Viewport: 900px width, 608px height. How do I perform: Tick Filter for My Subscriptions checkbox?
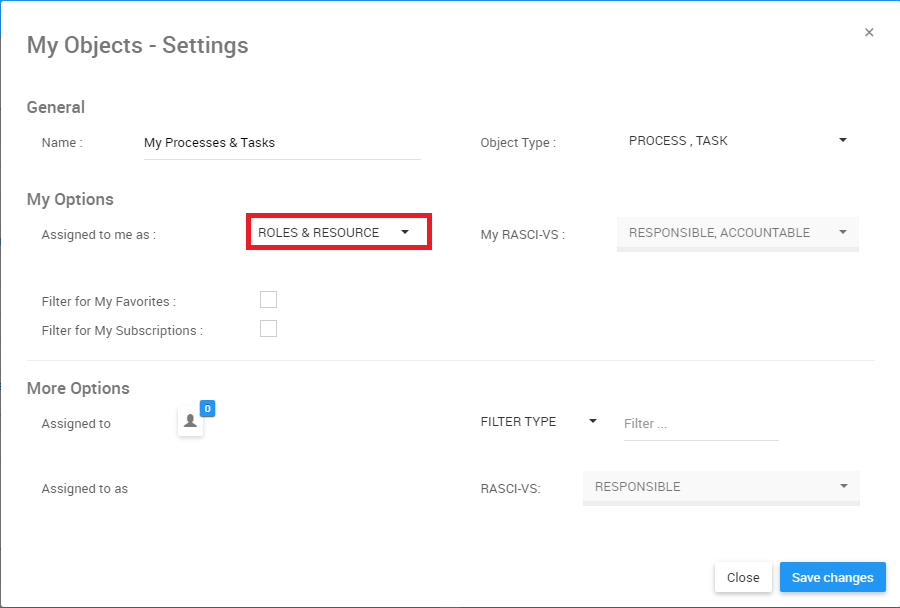coord(268,329)
